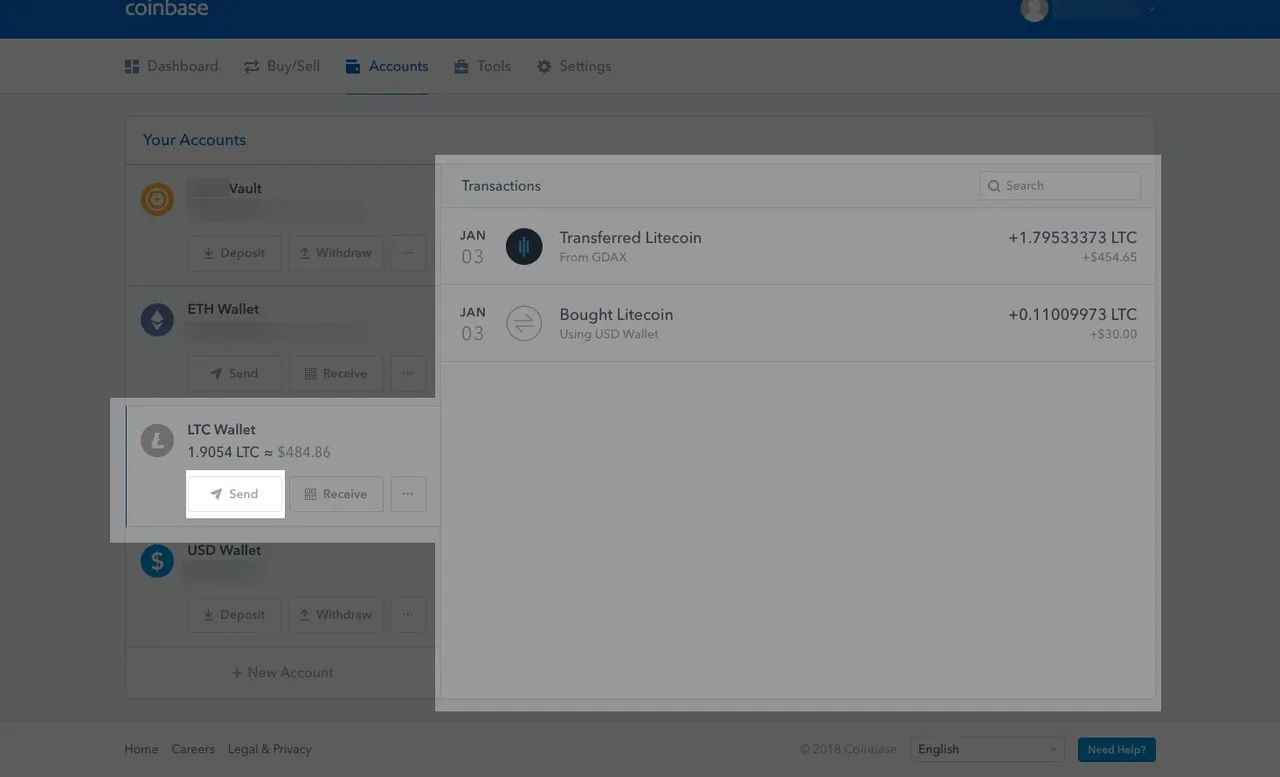This screenshot has height=777, width=1280.
Task: Open more options for the USD Wallet
Action: [408, 614]
